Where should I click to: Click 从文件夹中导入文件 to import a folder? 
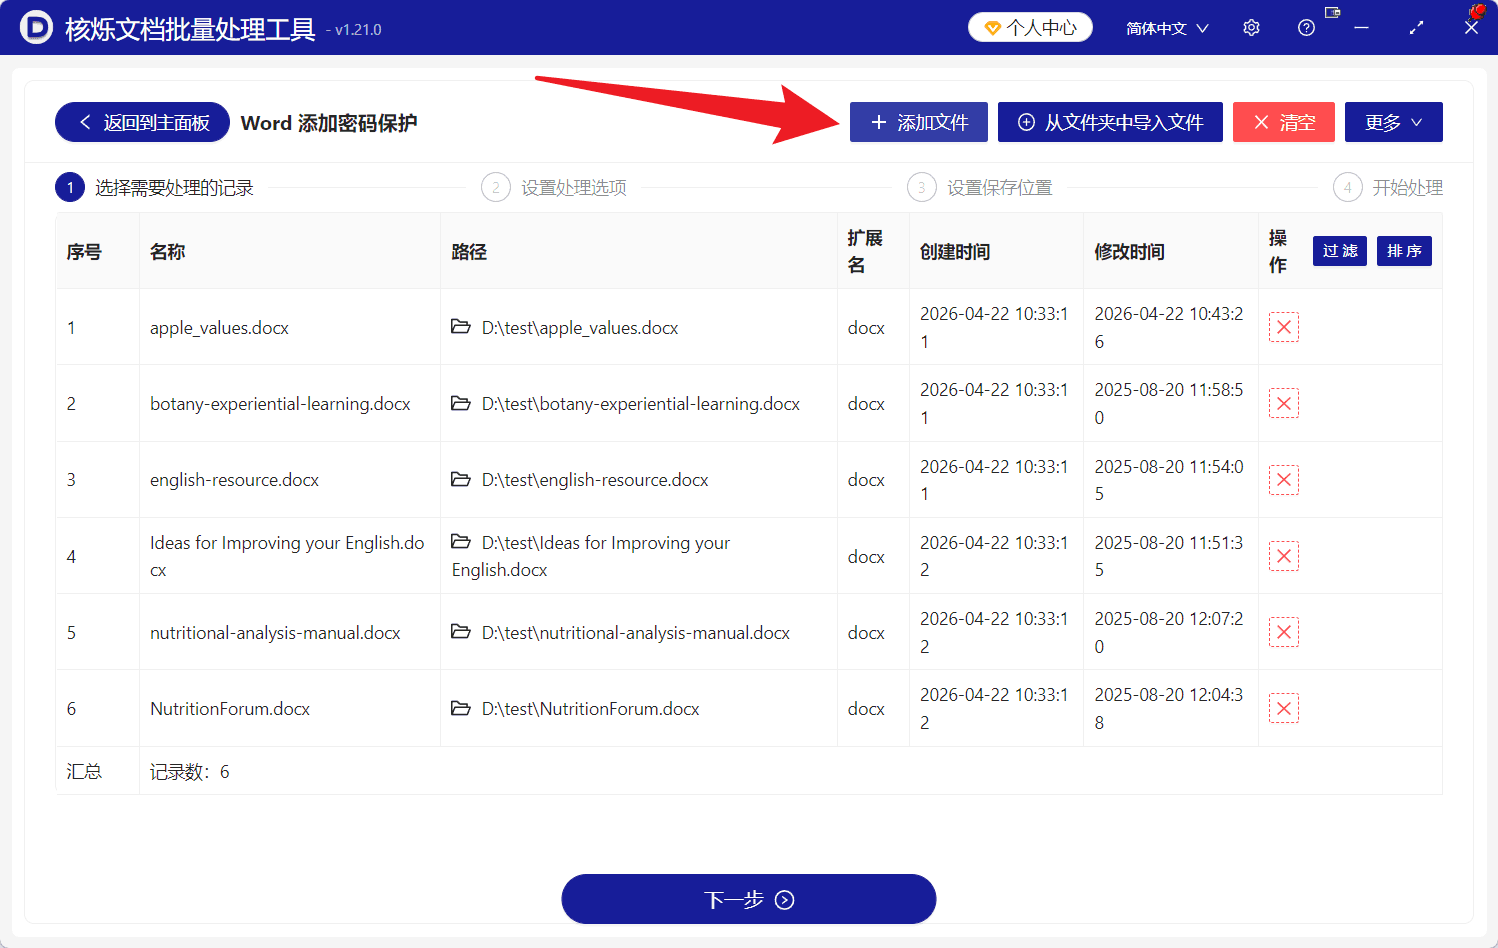(1110, 121)
